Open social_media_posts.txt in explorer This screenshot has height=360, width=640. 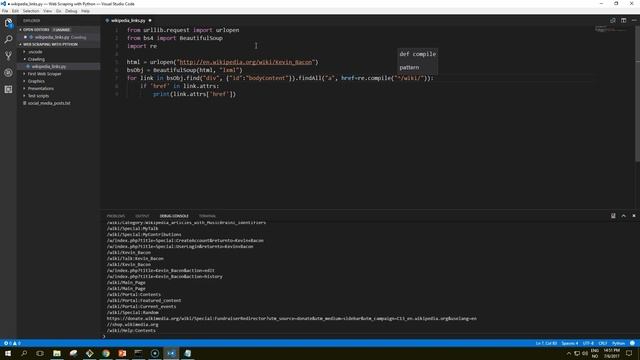click(49, 103)
